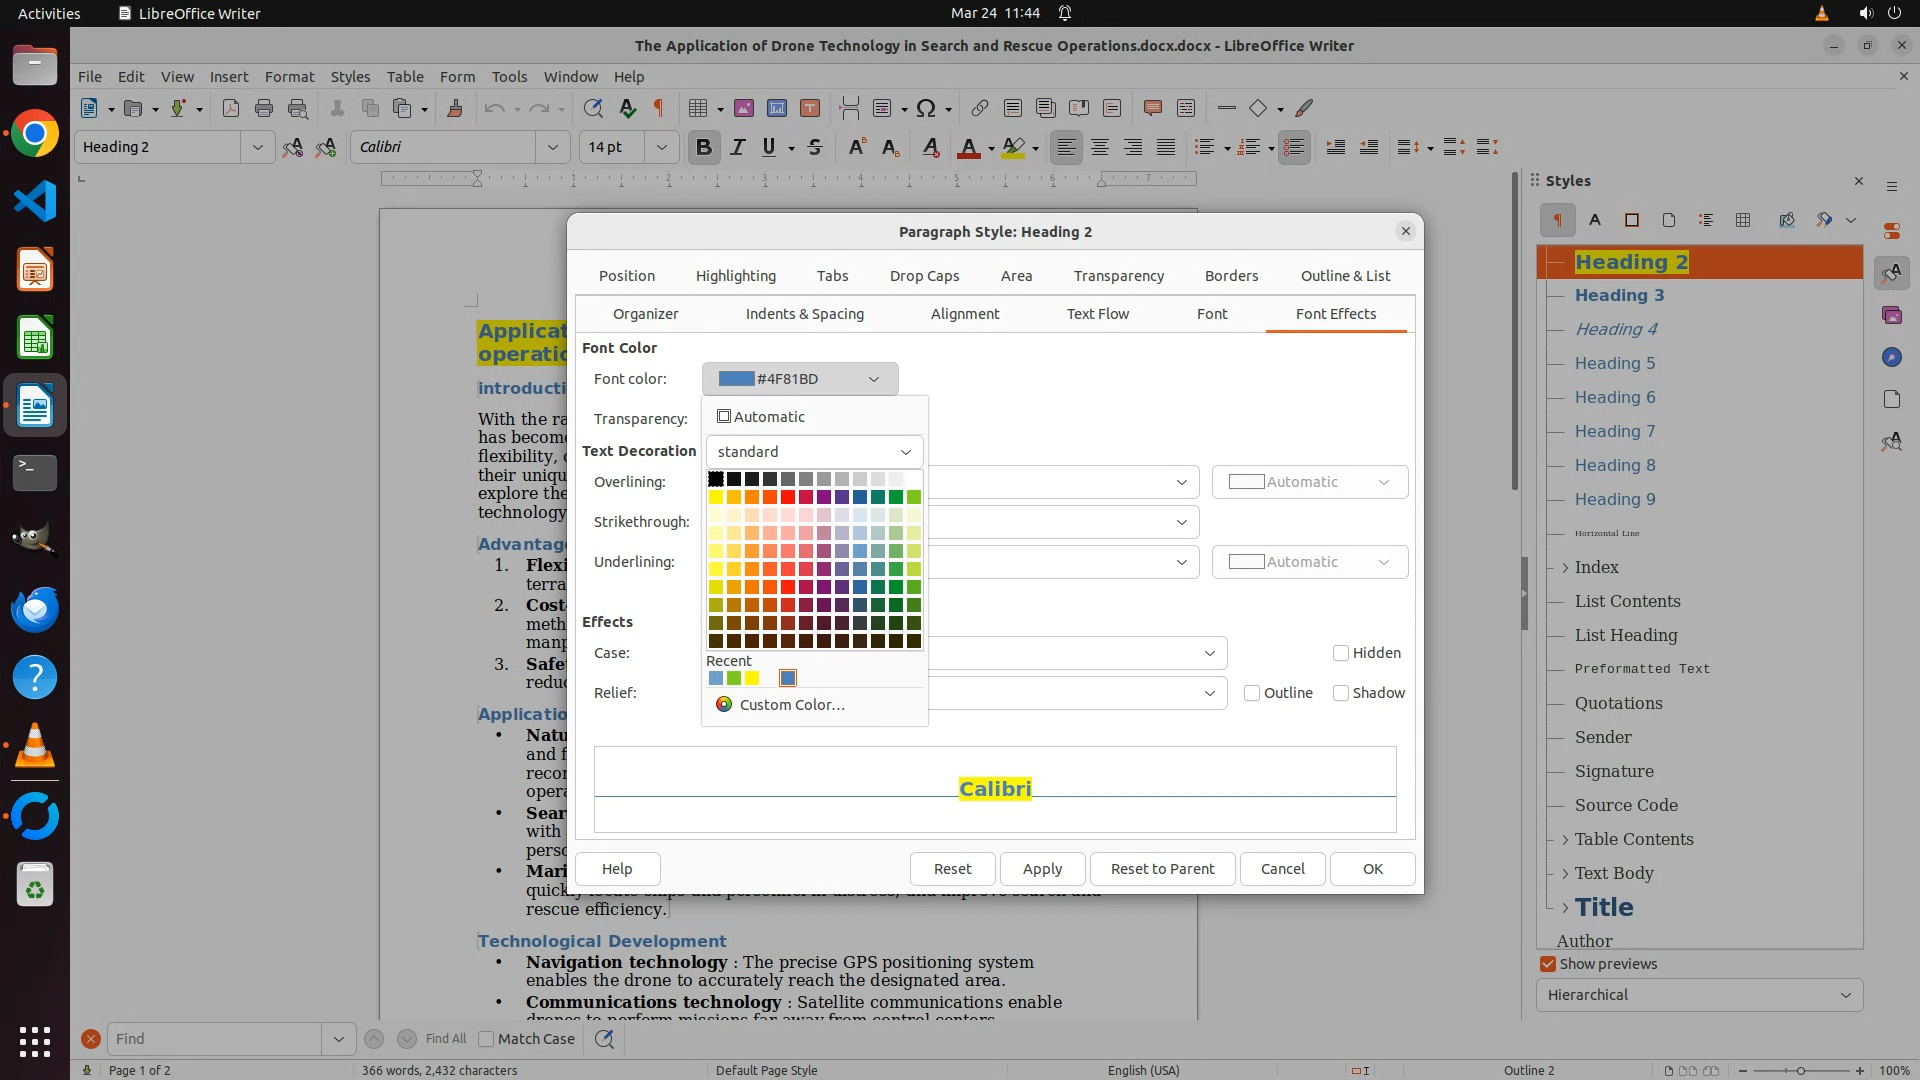Choose Custom Color option

click(x=791, y=705)
